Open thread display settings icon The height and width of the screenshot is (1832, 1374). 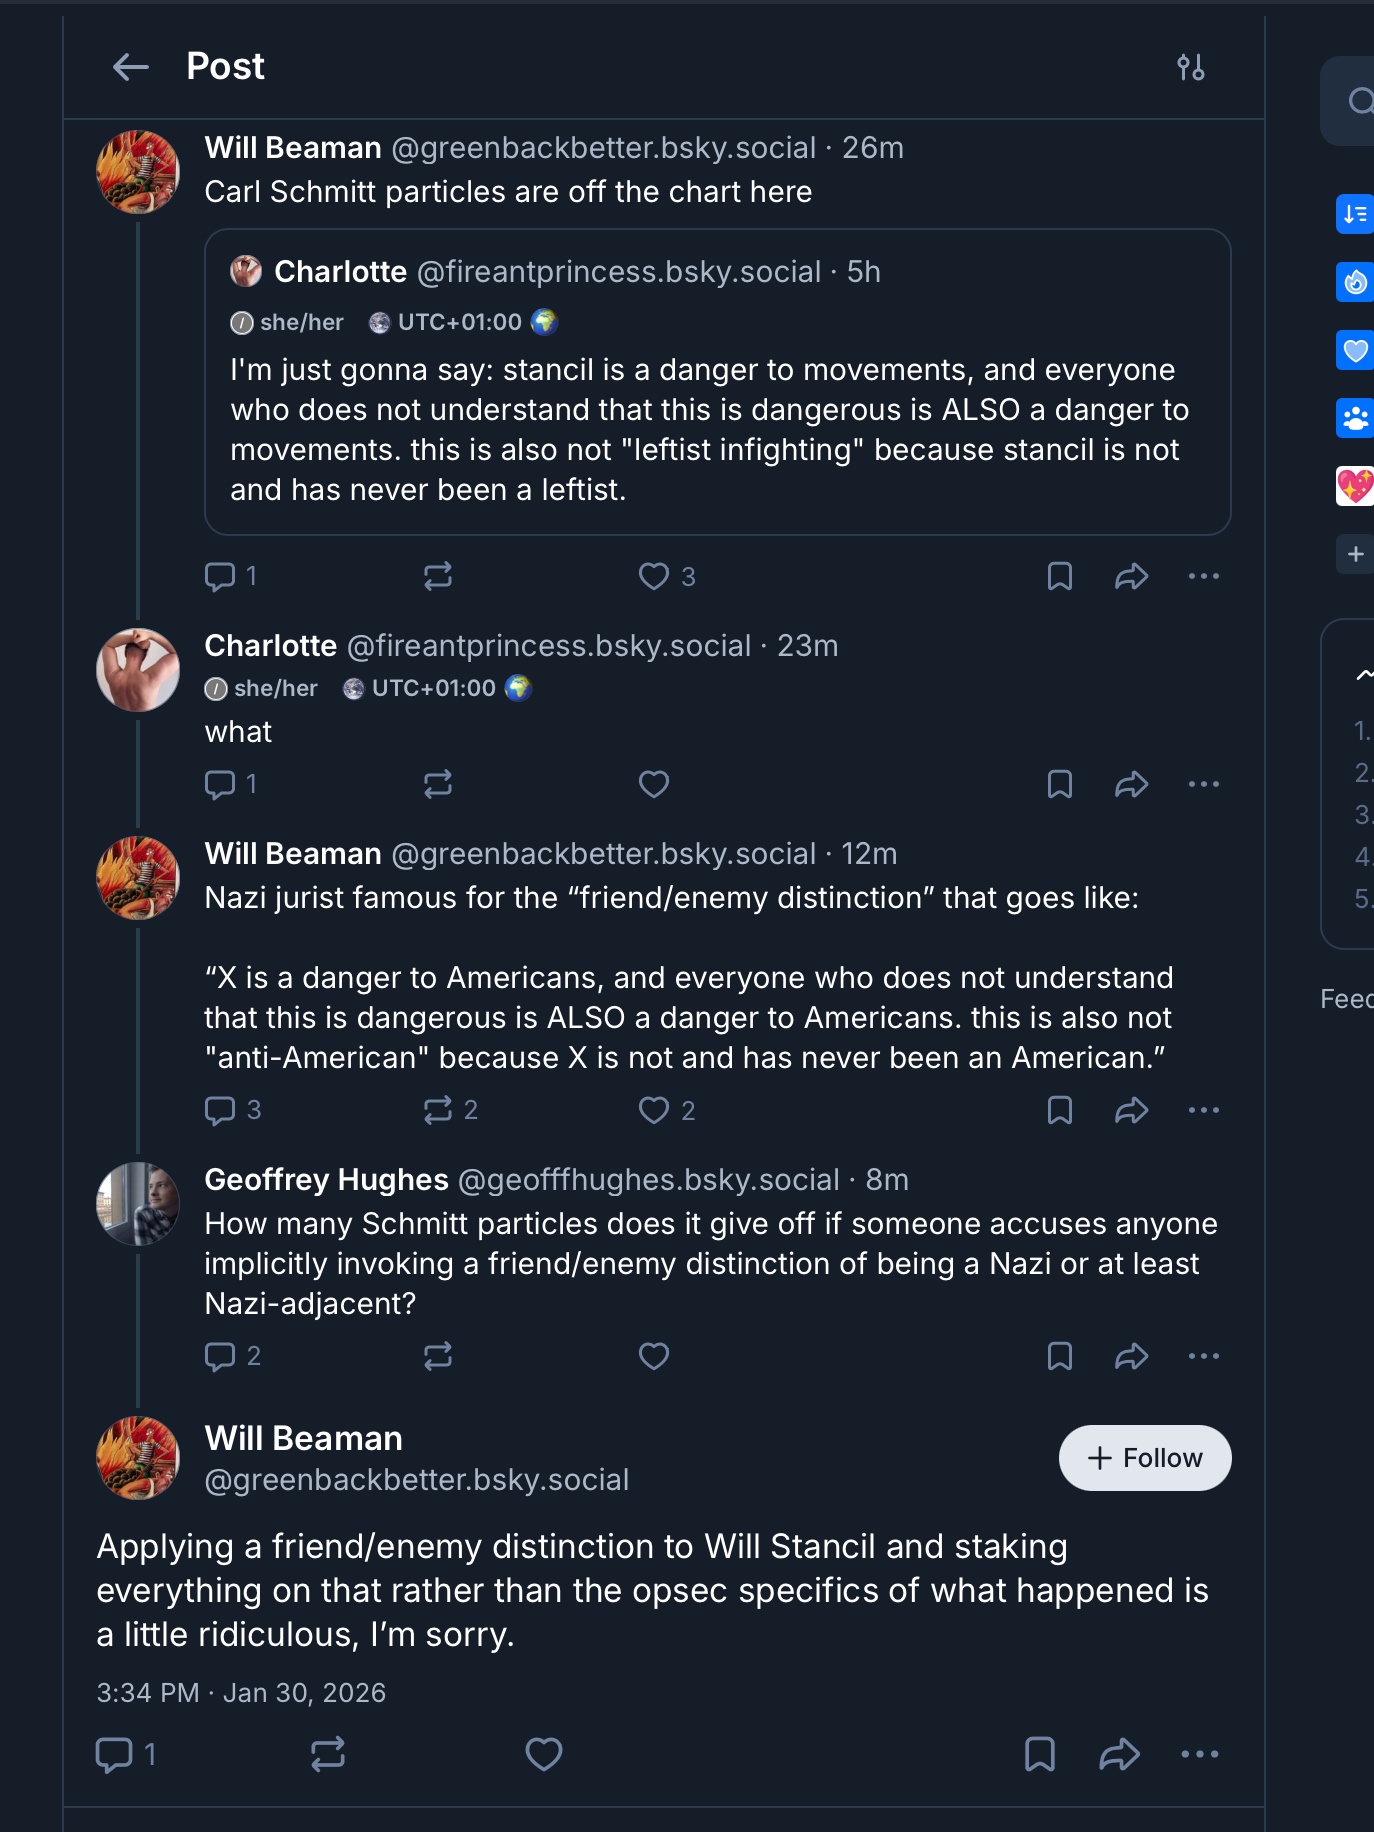click(x=1190, y=67)
